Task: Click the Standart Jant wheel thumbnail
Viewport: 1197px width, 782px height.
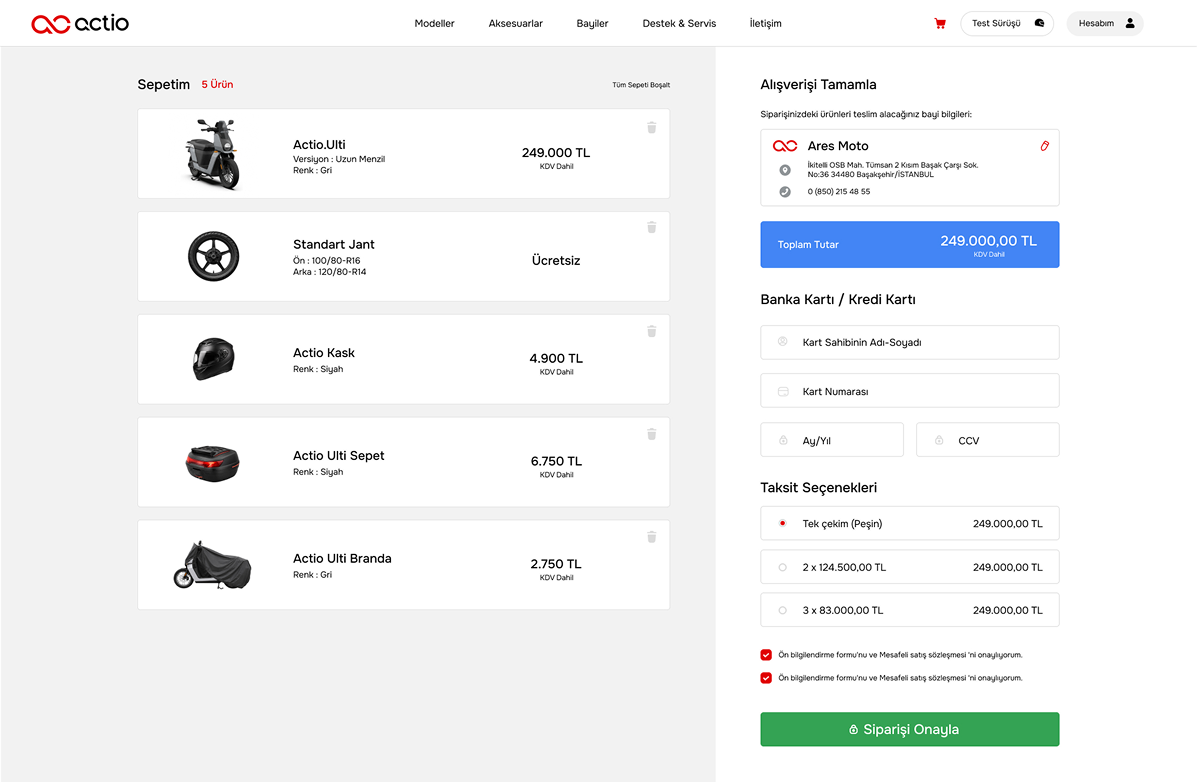Action: tap(214, 257)
